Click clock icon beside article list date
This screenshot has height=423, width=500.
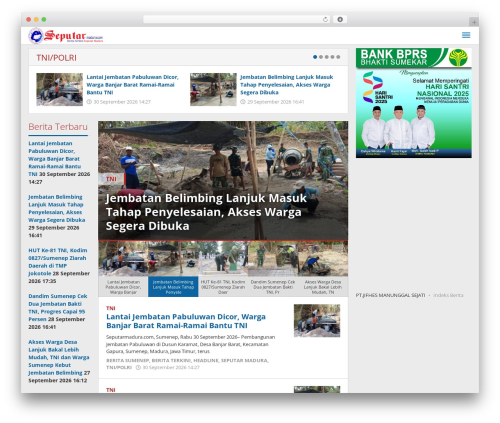click(x=138, y=367)
